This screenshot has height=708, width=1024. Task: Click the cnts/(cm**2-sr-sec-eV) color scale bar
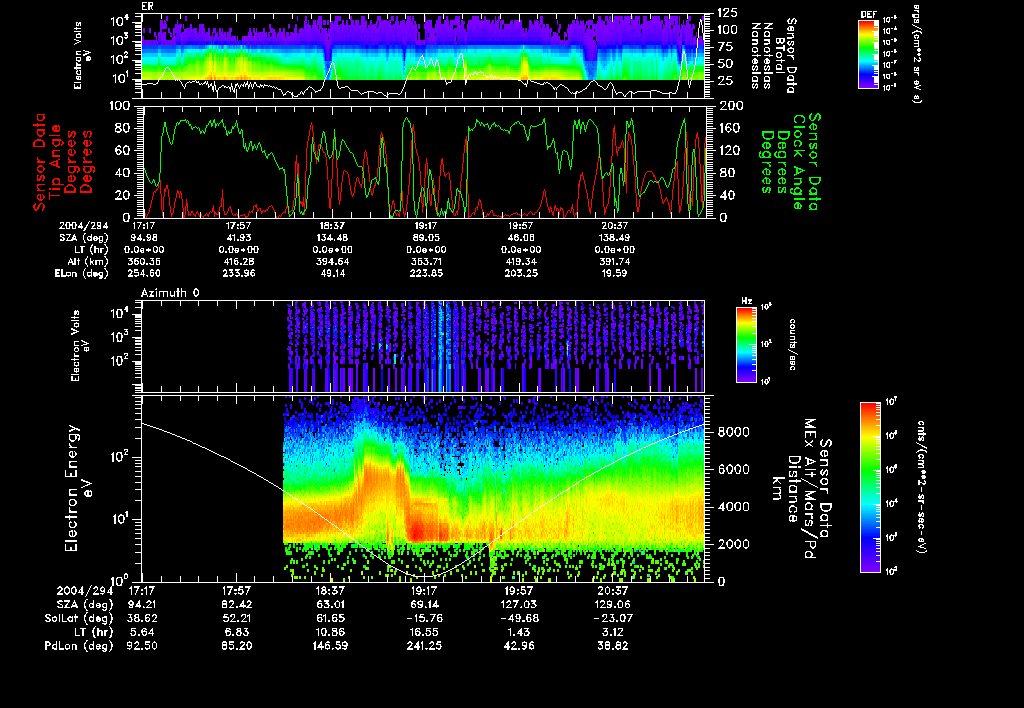click(870, 487)
